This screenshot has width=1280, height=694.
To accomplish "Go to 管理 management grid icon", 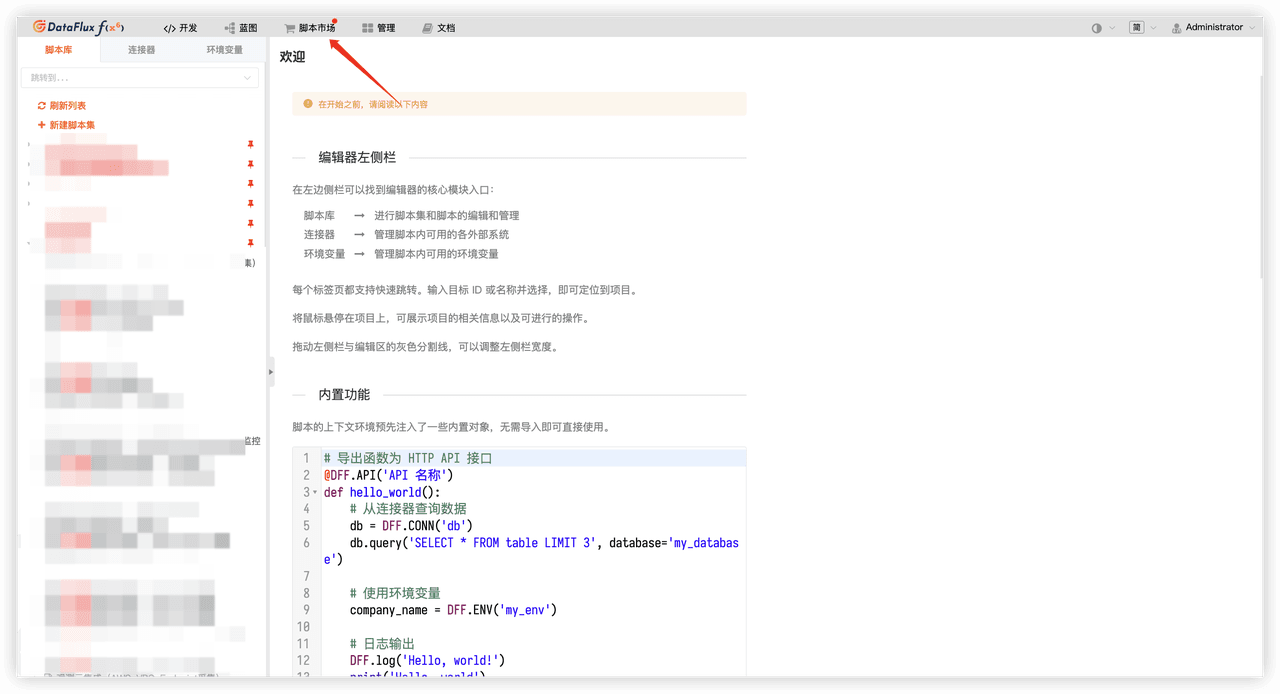I will point(368,28).
